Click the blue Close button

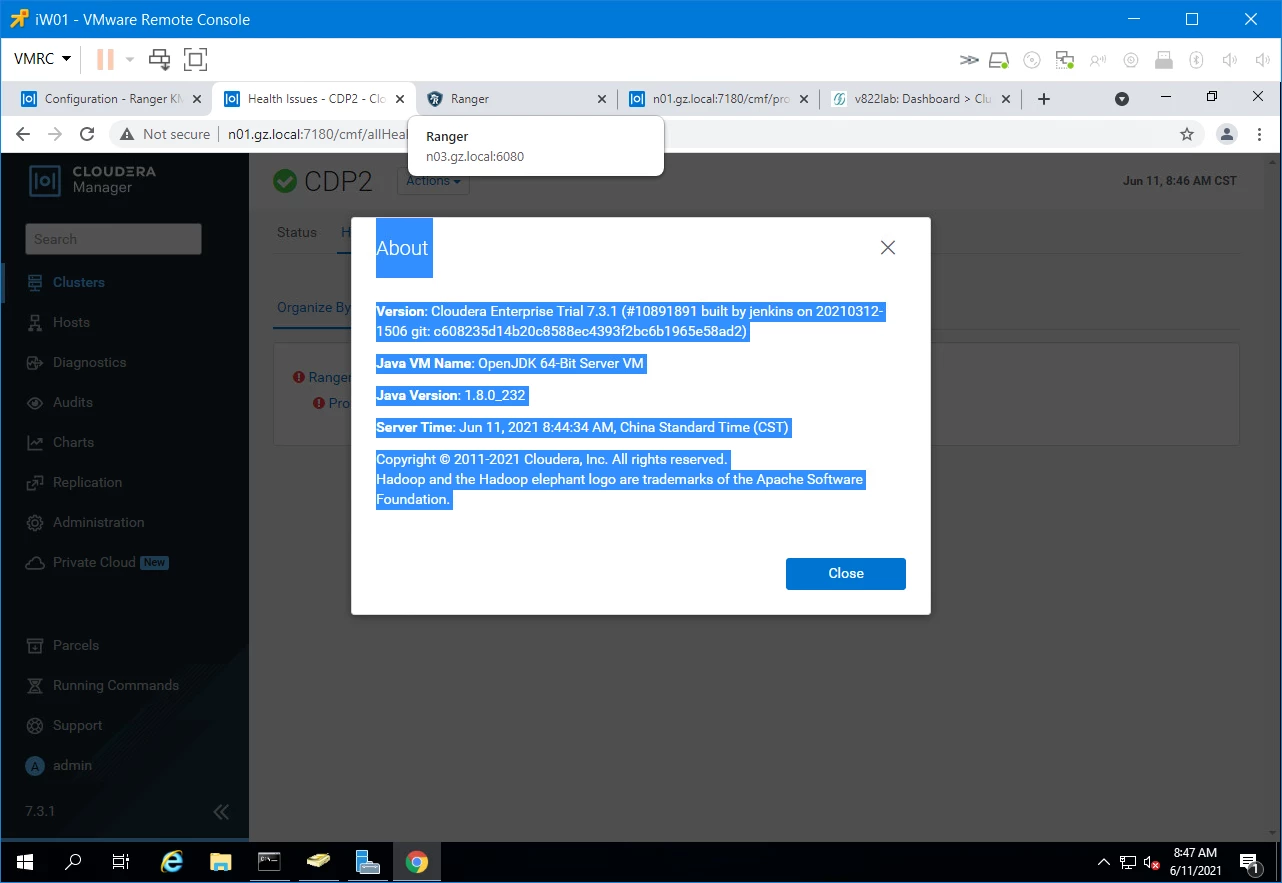click(846, 573)
